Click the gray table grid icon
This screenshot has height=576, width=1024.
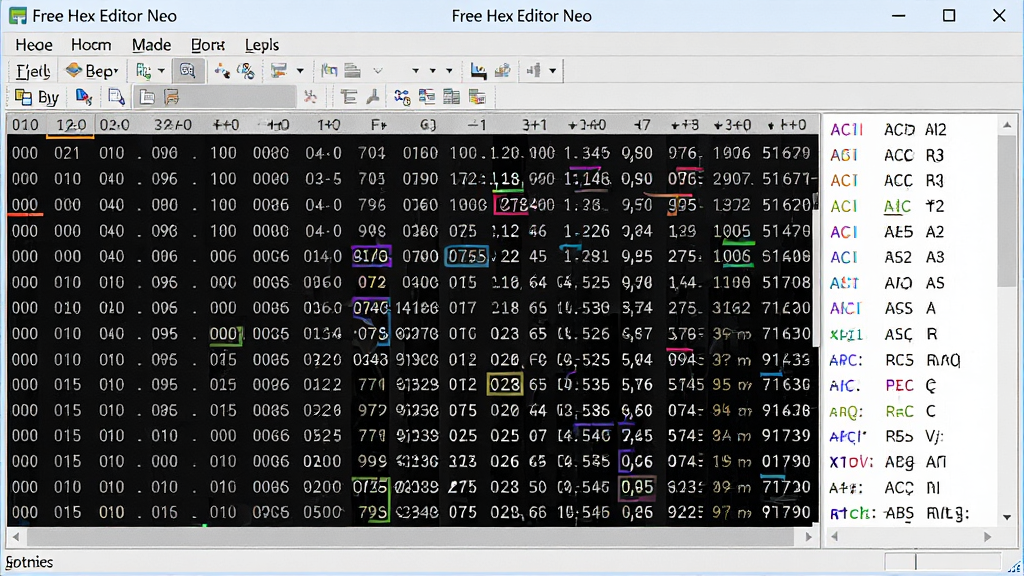pyautogui.click(x=451, y=97)
